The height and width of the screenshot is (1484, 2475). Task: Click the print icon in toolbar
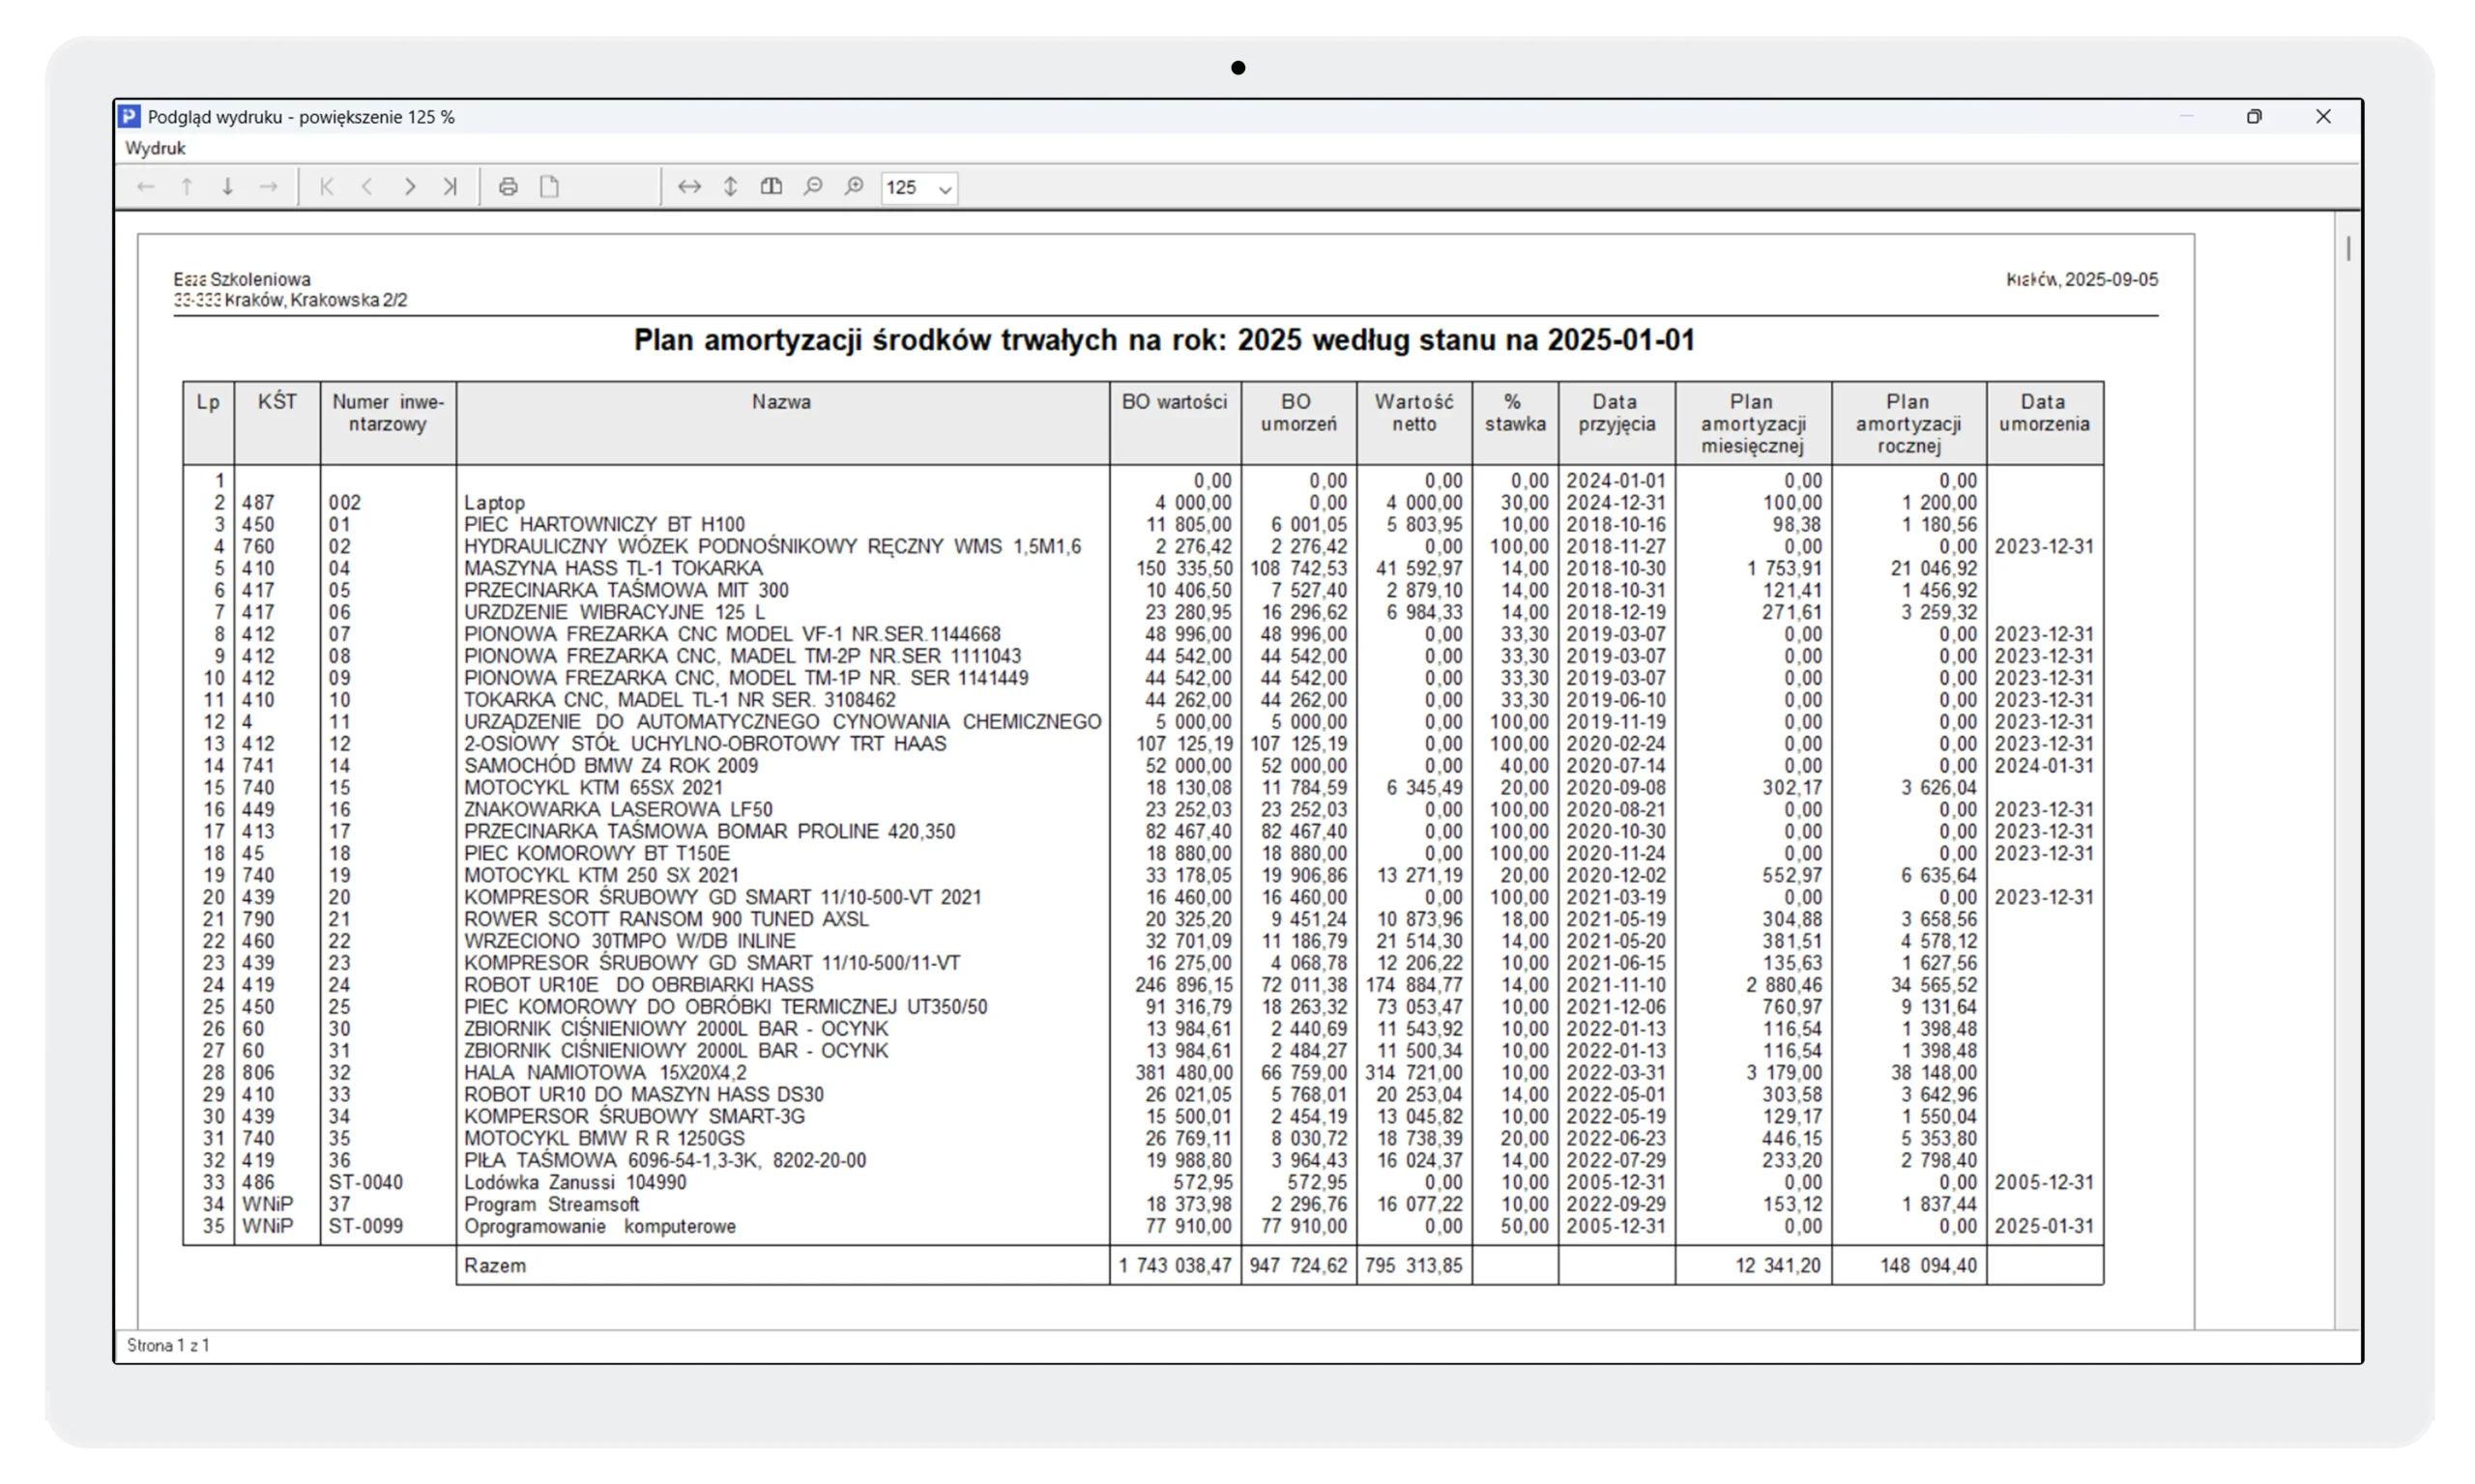point(508,187)
